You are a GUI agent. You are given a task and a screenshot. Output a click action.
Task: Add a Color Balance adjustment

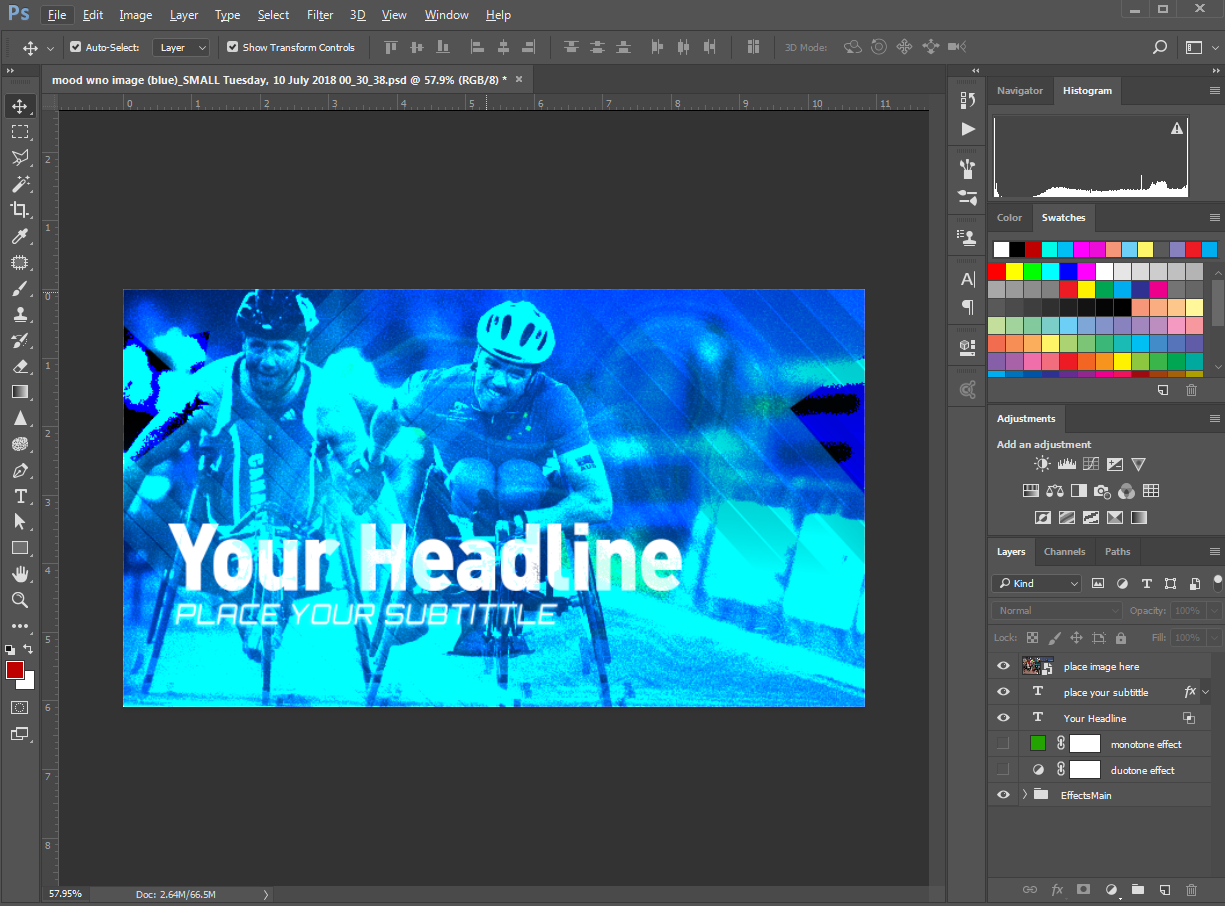(1054, 491)
